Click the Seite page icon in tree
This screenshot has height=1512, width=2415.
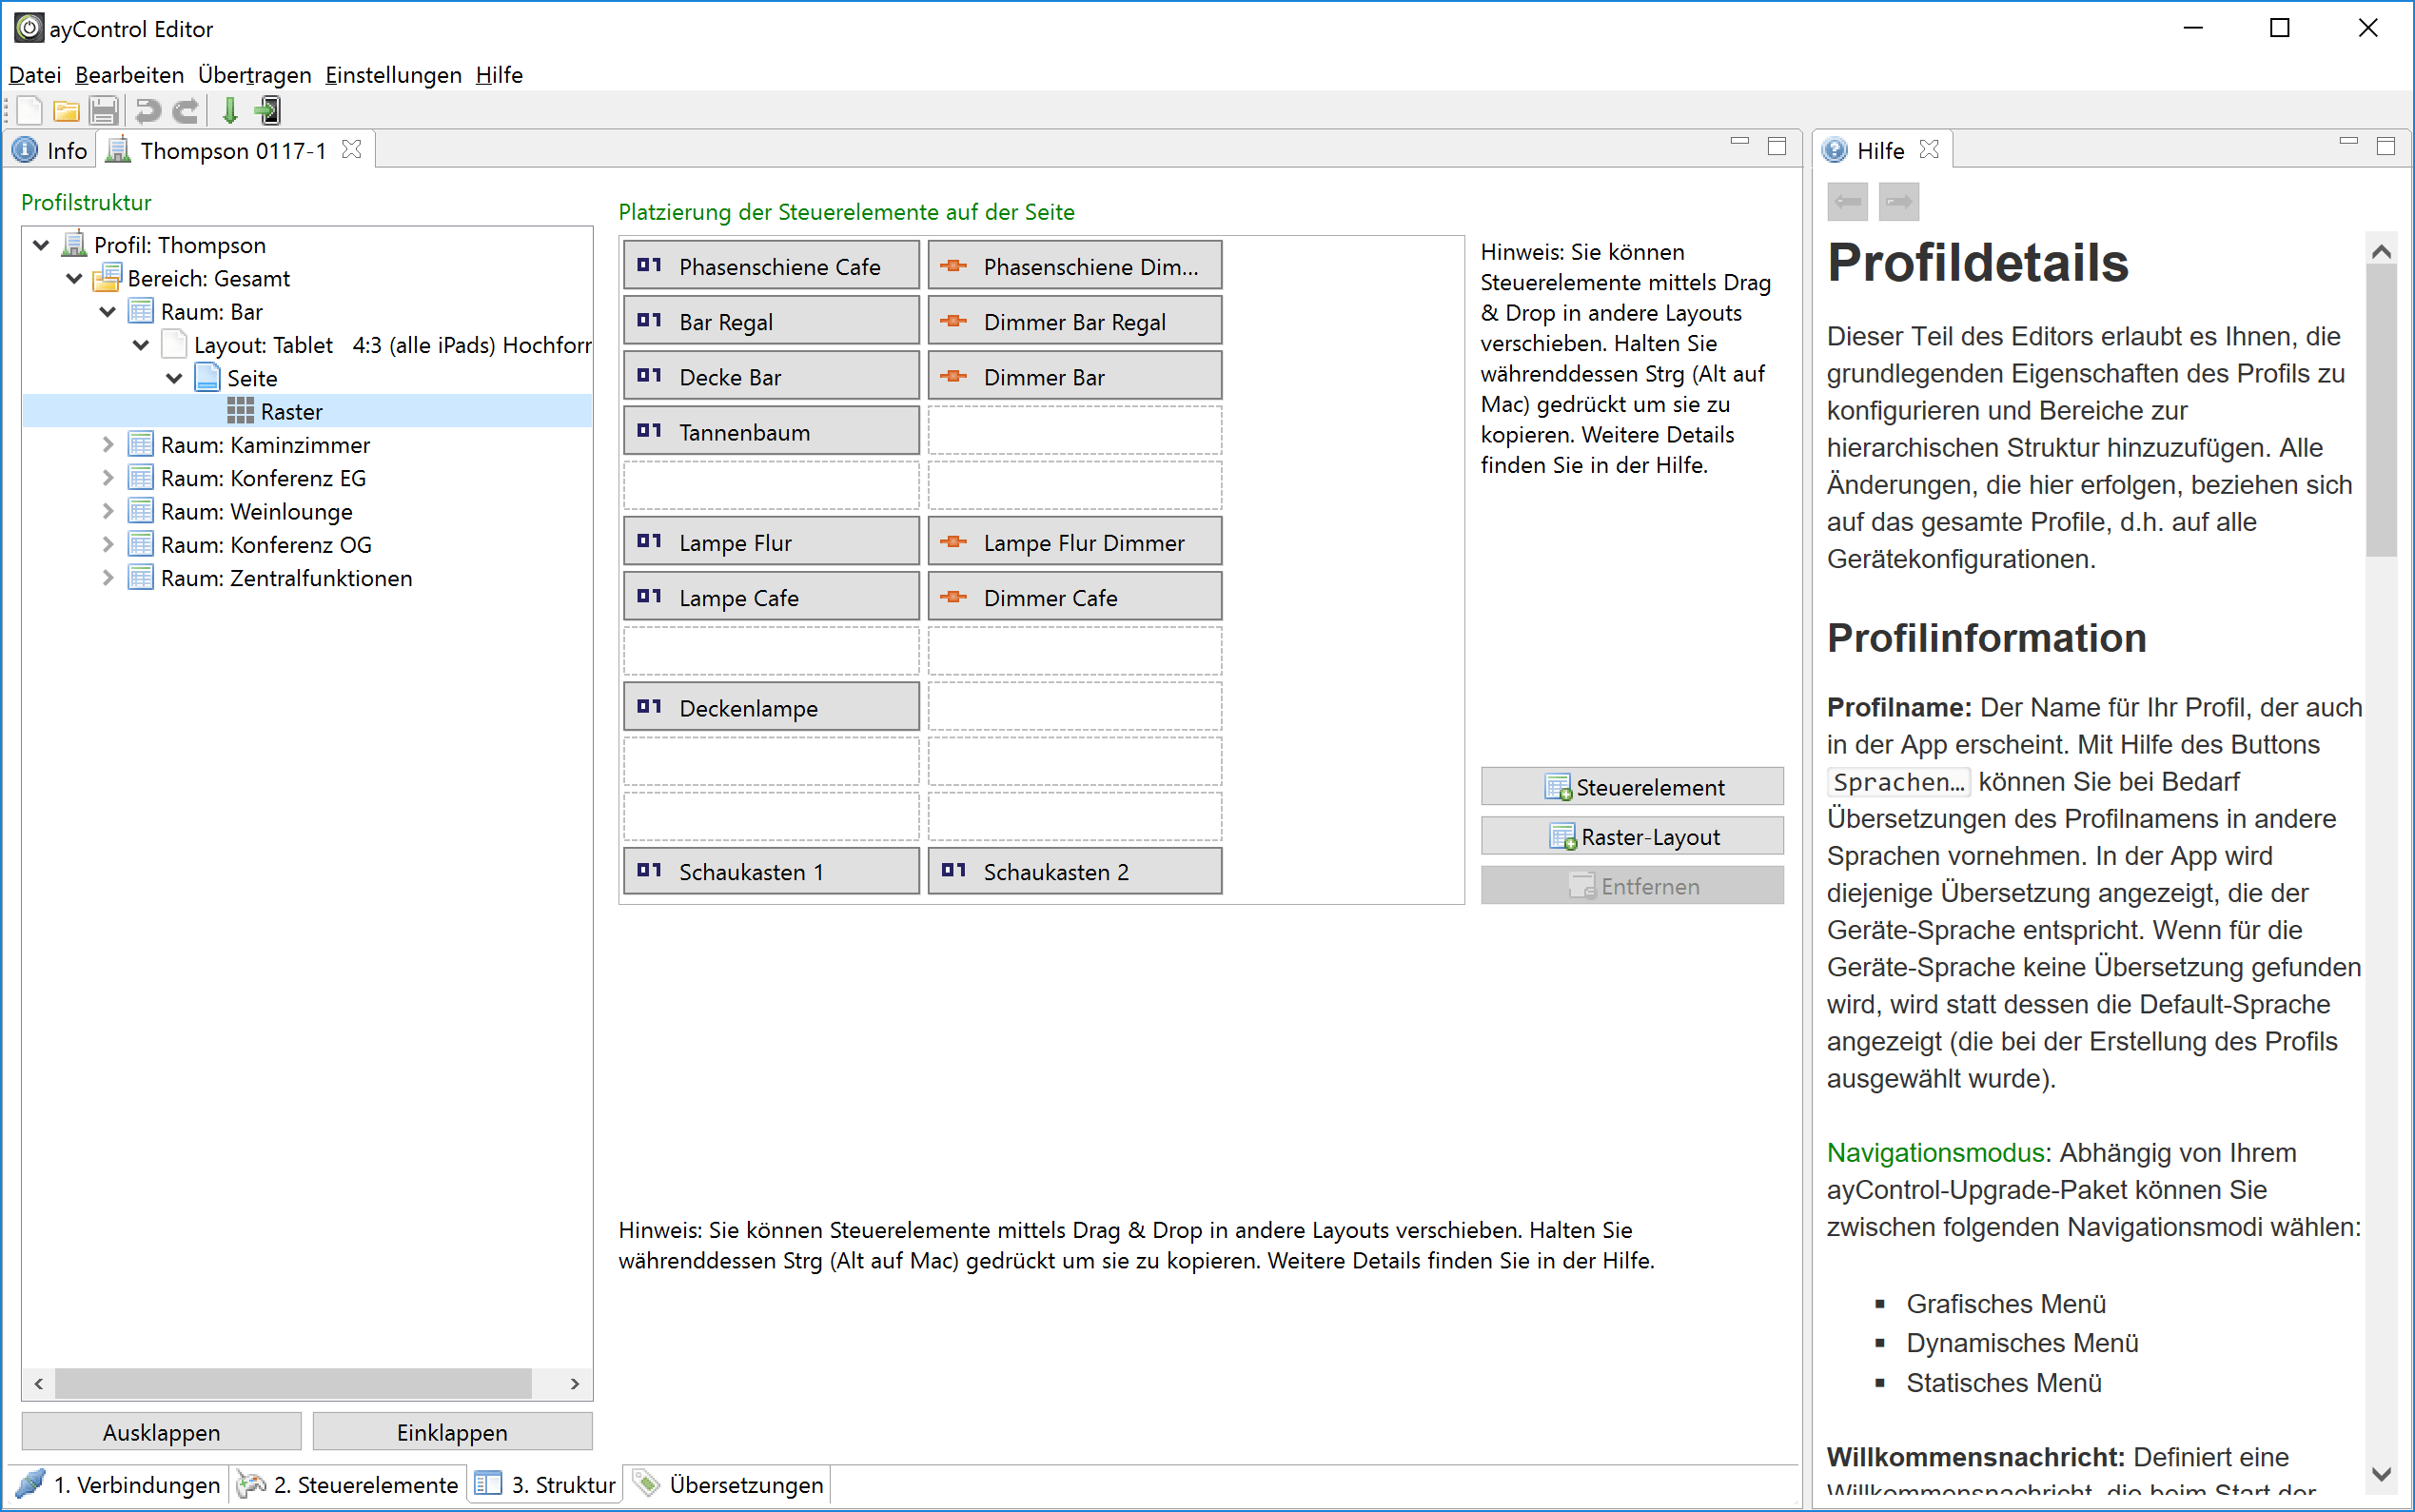pyautogui.click(x=207, y=377)
